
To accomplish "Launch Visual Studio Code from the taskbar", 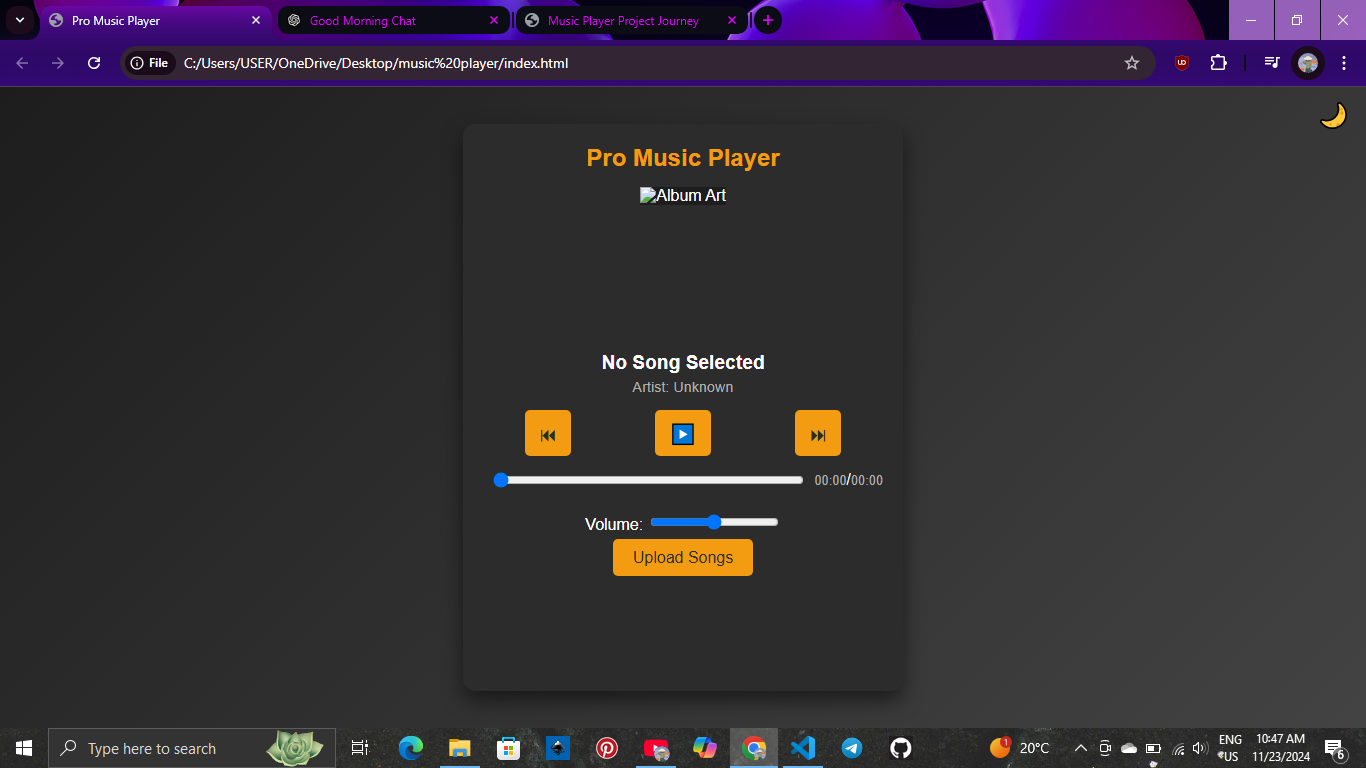I will click(802, 747).
